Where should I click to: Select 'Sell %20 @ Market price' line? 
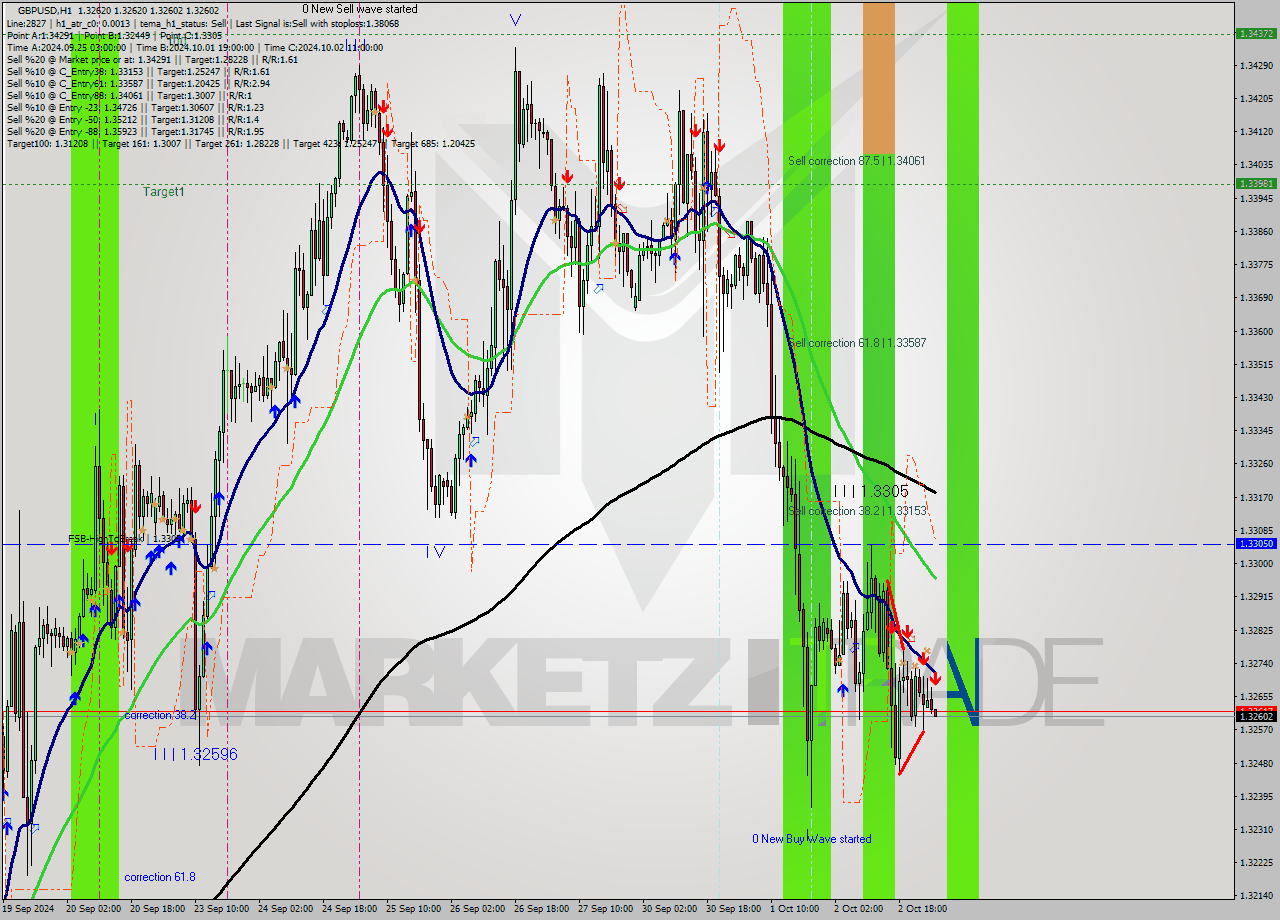click(x=152, y=59)
